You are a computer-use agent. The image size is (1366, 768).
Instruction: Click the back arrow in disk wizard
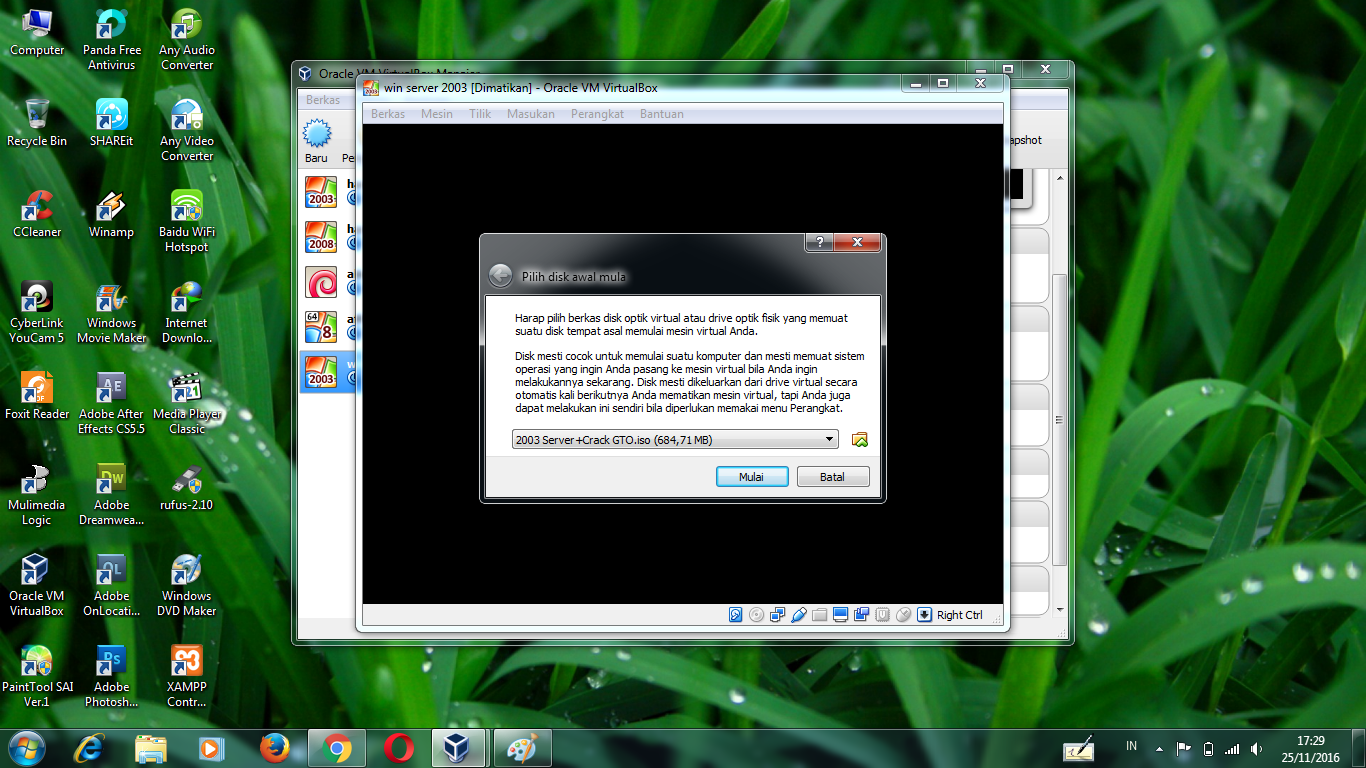(x=500, y=276)
